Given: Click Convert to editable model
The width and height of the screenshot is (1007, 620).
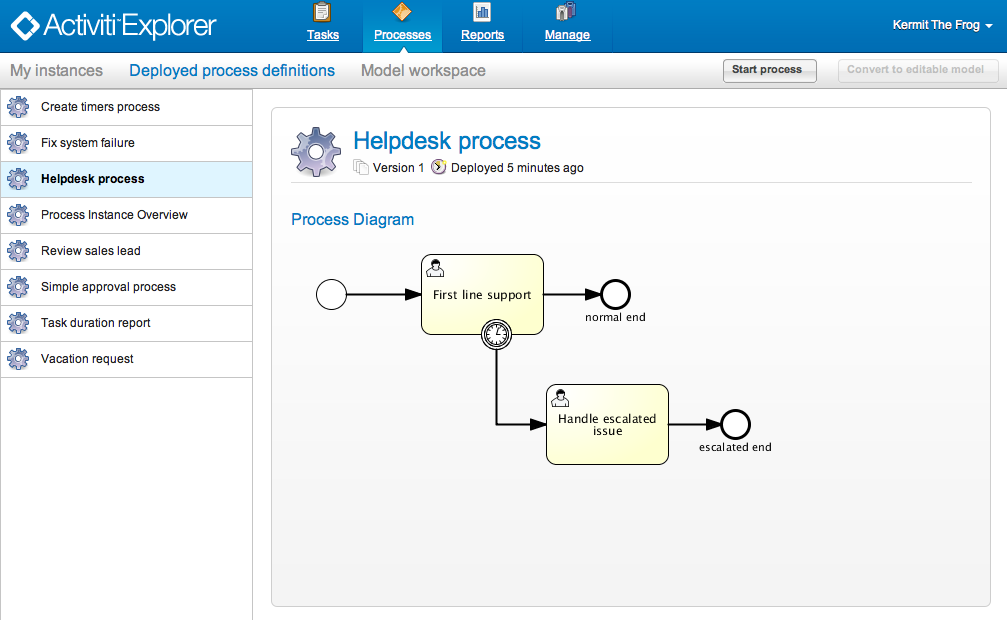Looking at the screenshot, I should pyautogui.click(x=916, y=70).
